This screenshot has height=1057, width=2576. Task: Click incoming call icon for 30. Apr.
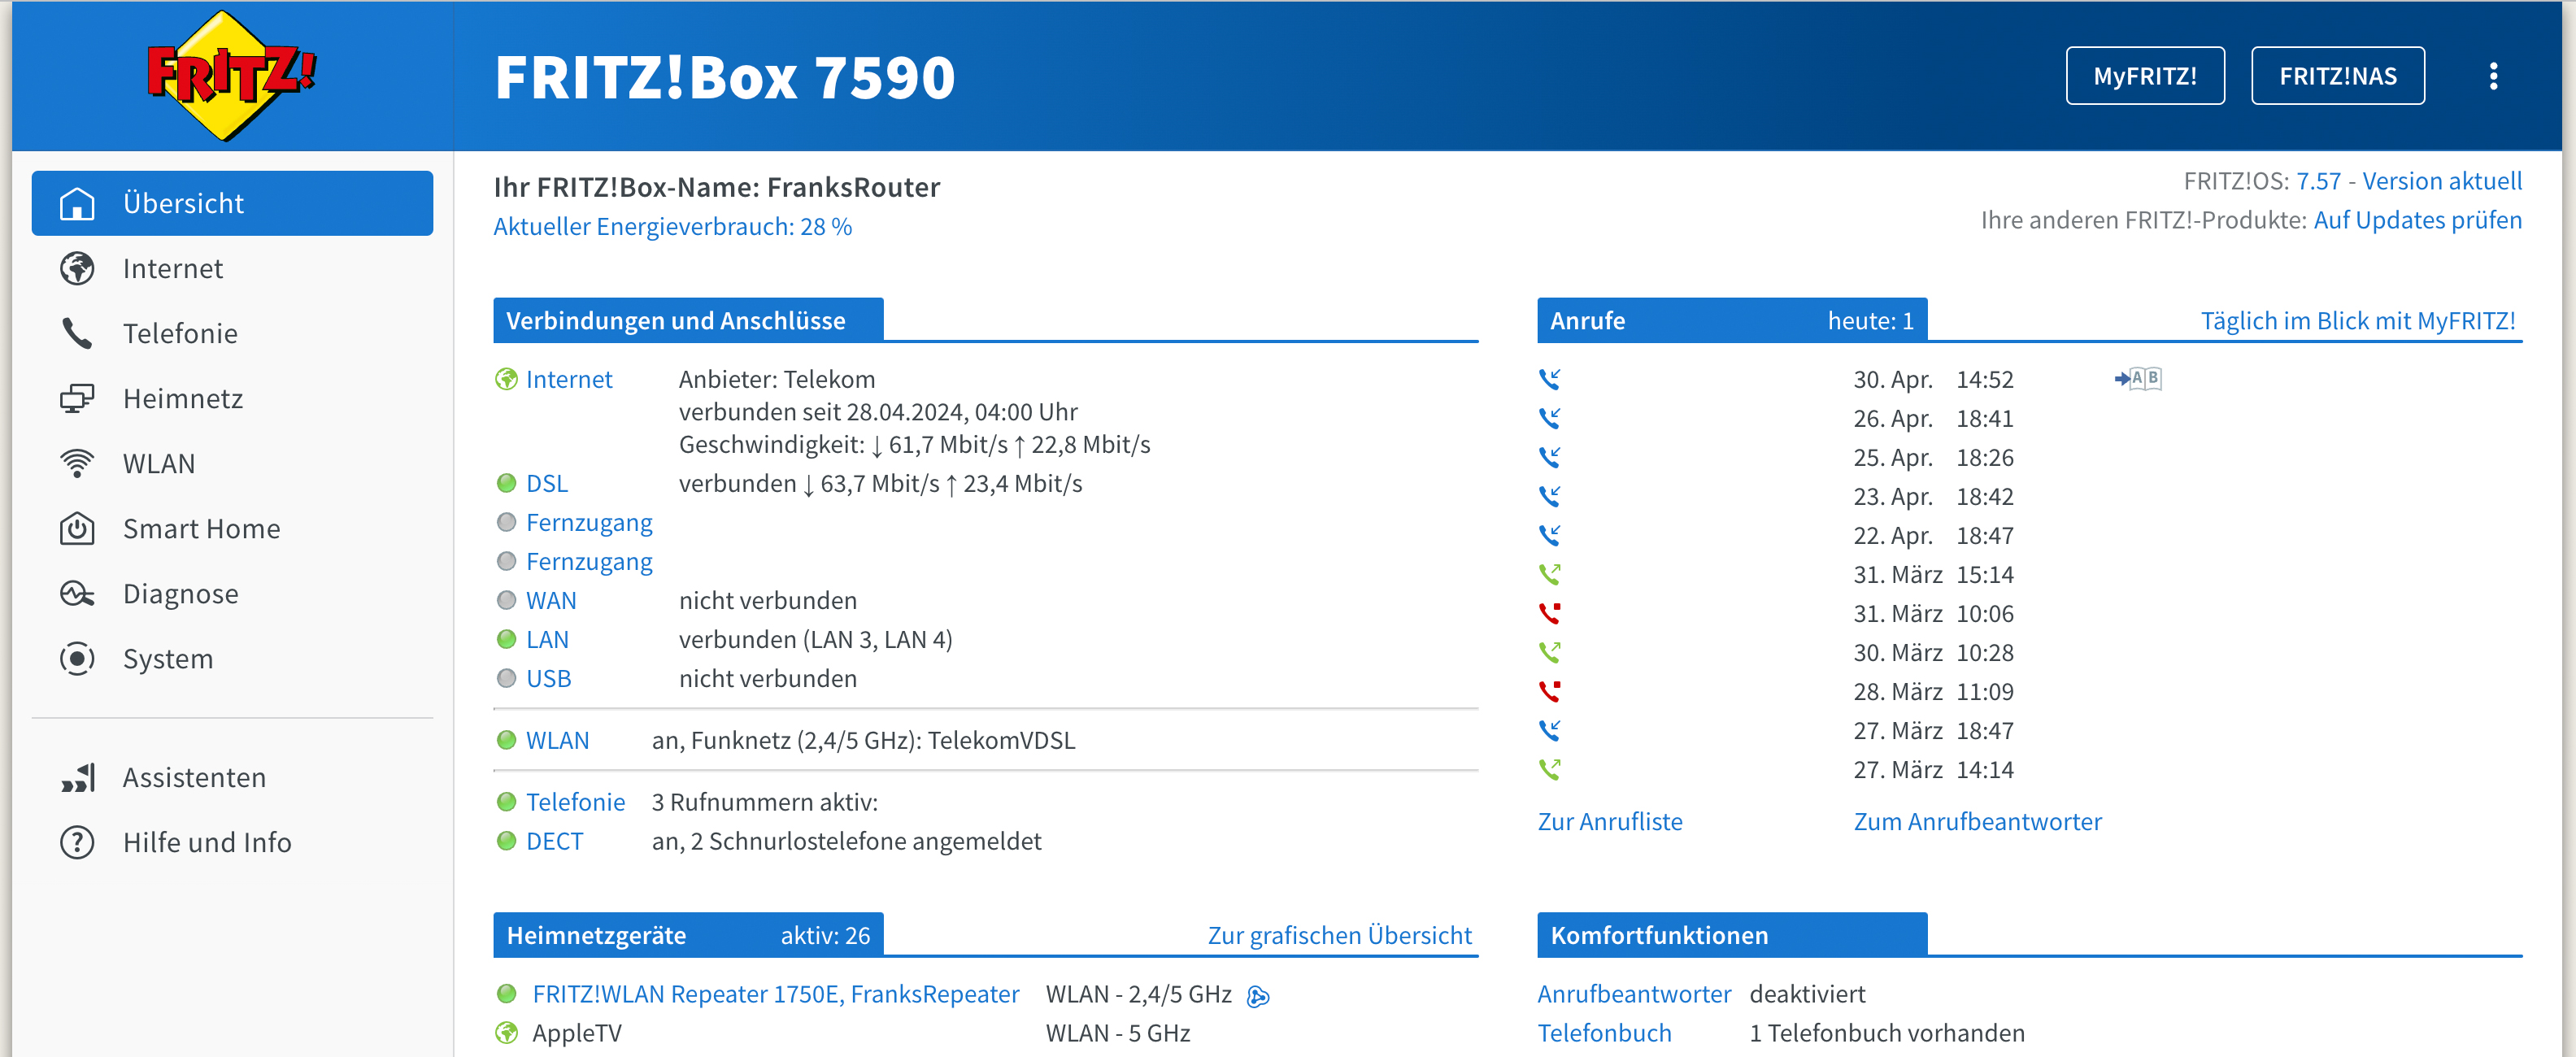tap(1549, 379)
